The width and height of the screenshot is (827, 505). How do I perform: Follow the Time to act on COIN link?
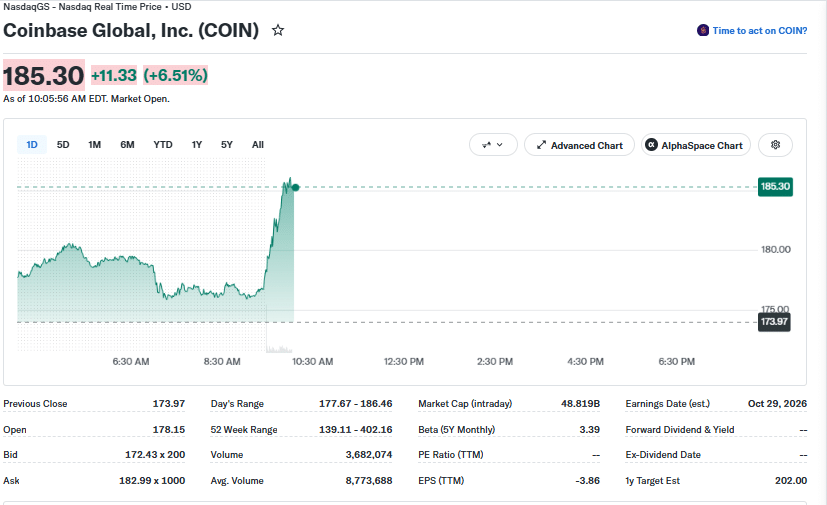759,31
